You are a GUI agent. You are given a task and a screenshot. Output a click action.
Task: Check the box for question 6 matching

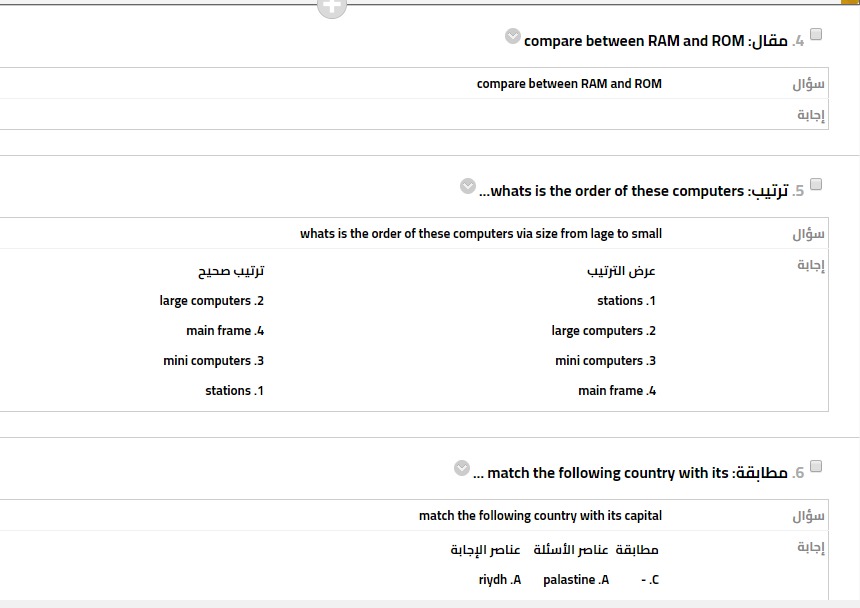(x=816, y=466)
